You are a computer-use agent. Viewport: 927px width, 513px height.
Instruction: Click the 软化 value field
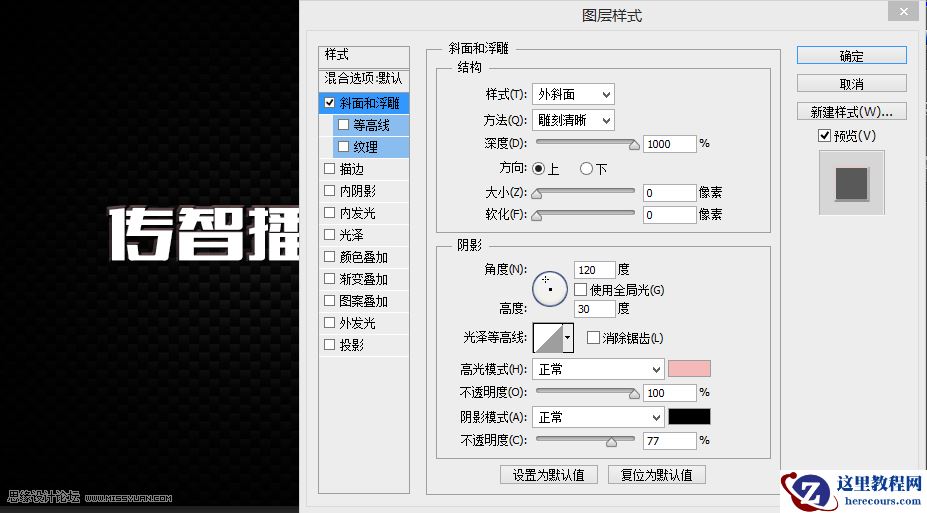(x=670, y=215)
